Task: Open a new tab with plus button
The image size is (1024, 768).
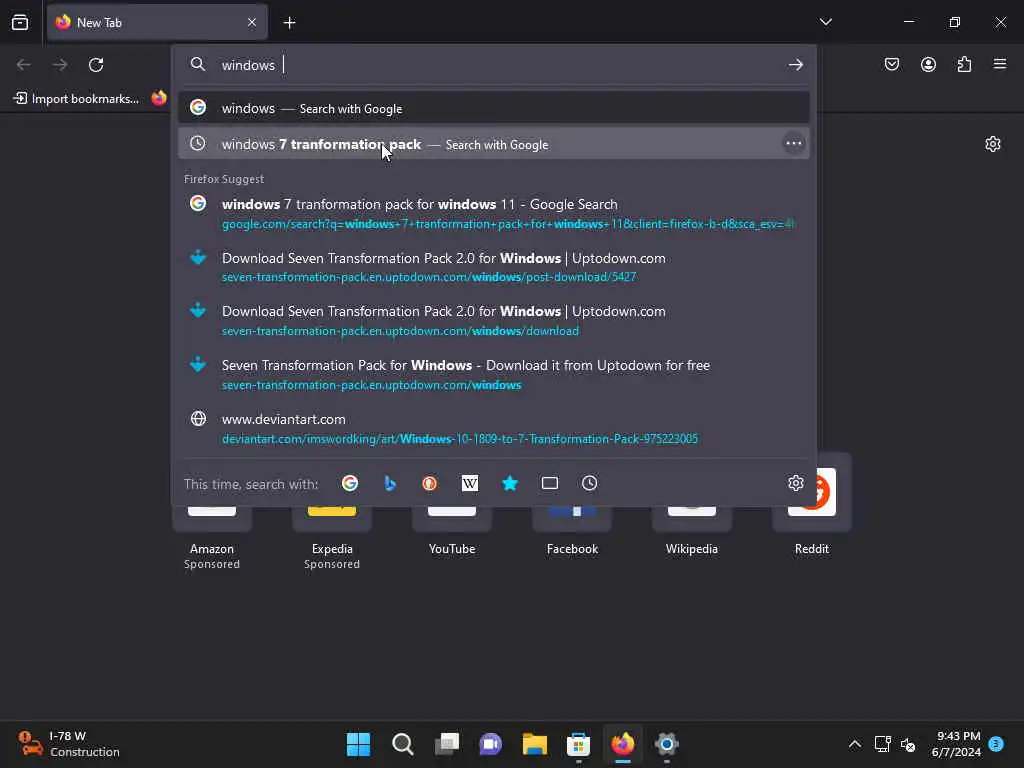Action: [289, 23]
